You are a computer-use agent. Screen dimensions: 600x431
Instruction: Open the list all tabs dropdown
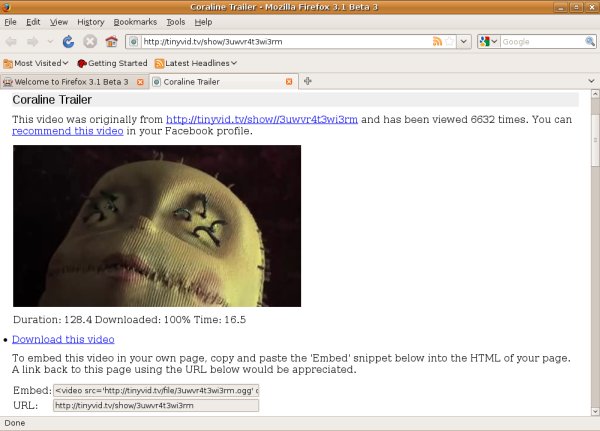pyautogui.click(x=592, y=81)
